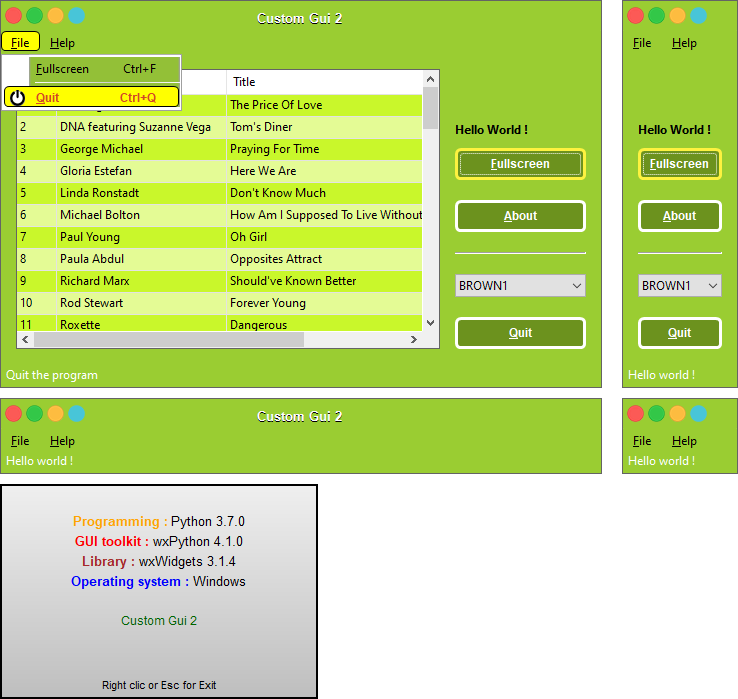
Task: Click the song list's vertical scrollbar down arrow
Action: pos(430,323)
